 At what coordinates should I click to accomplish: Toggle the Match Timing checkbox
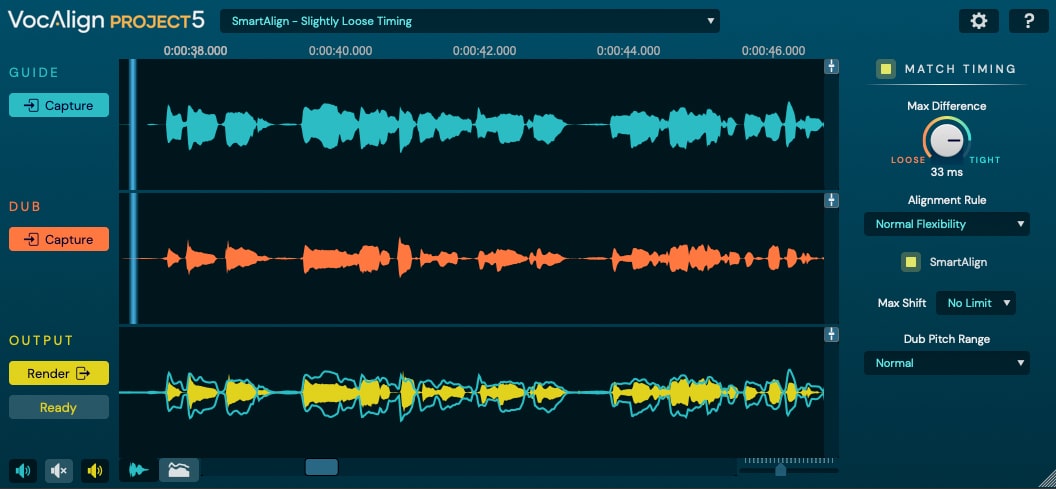tap(885, 69)
